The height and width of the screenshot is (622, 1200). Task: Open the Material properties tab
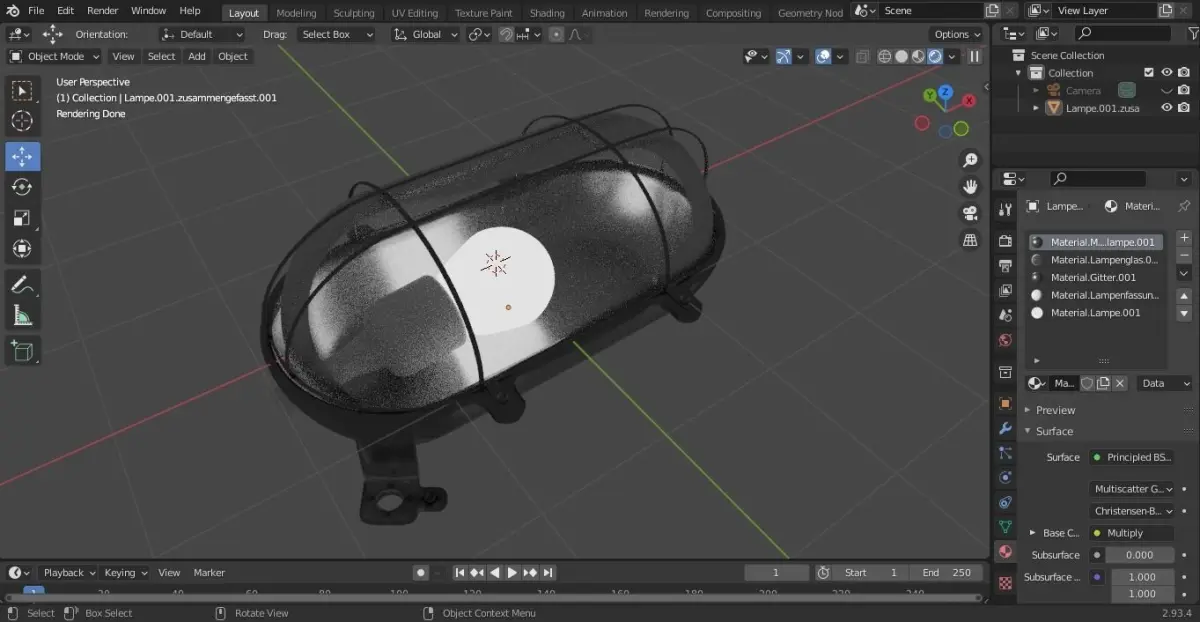coord(1005,552)
